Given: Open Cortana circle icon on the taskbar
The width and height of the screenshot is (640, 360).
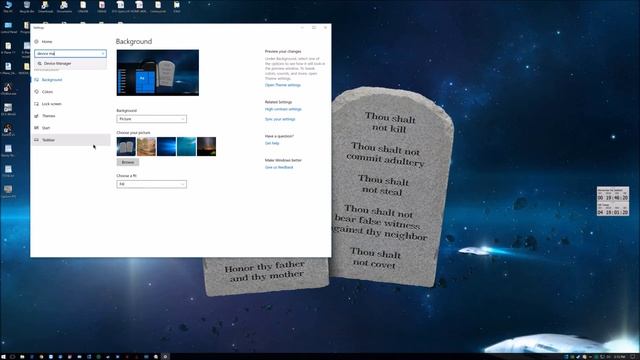Looking at the screenshot, I should click(x=12, y=356).
